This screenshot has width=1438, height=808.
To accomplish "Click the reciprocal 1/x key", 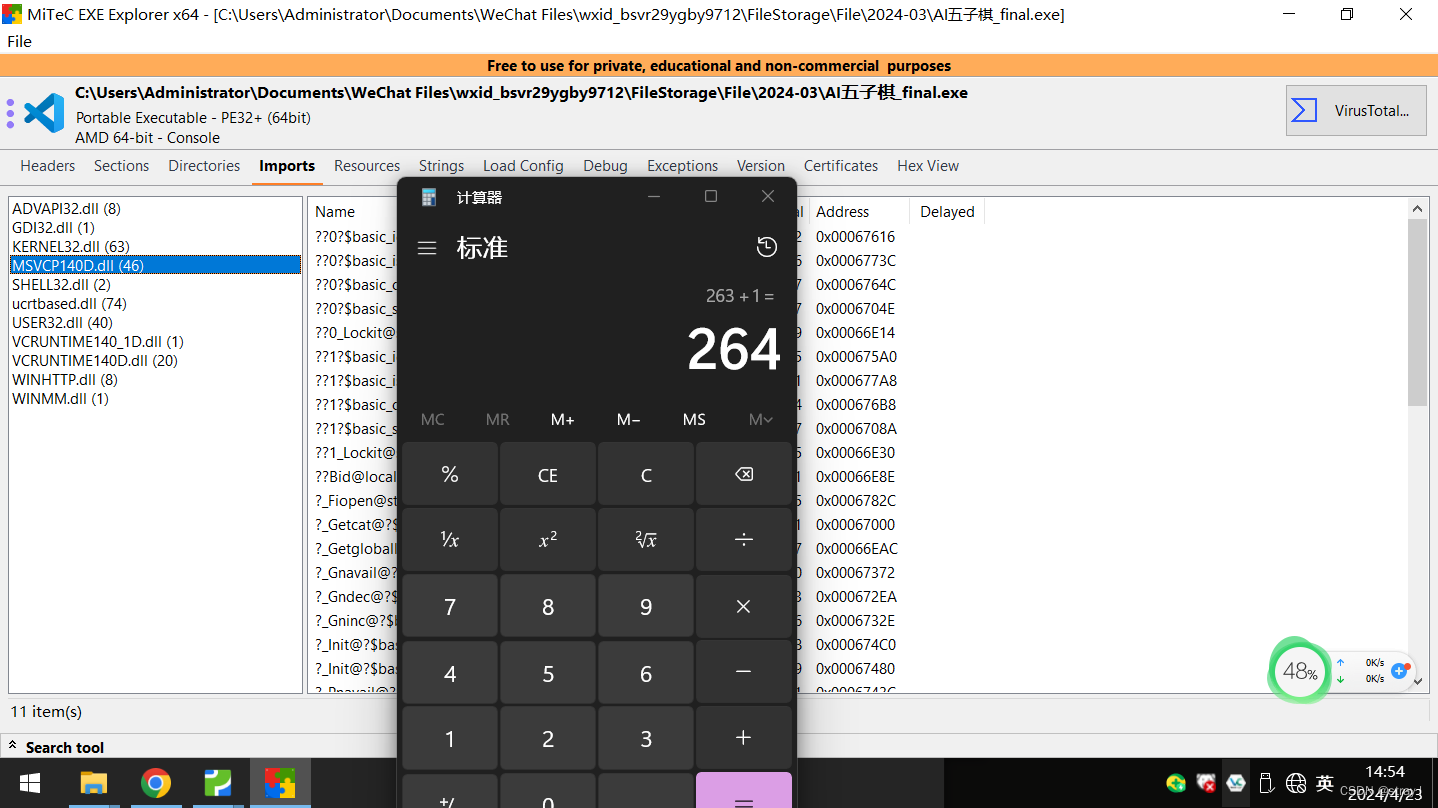I will click(450, 540).
